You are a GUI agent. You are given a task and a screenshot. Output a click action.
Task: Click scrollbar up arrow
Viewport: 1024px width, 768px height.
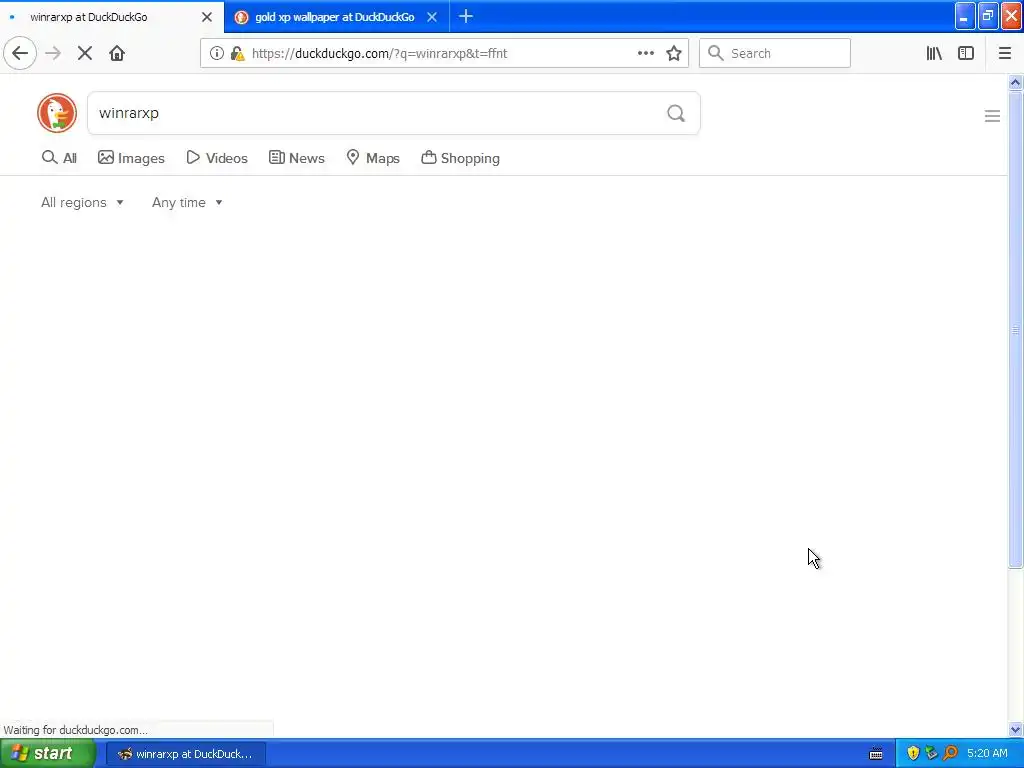pyautogui.click(x=1015, y=83)
